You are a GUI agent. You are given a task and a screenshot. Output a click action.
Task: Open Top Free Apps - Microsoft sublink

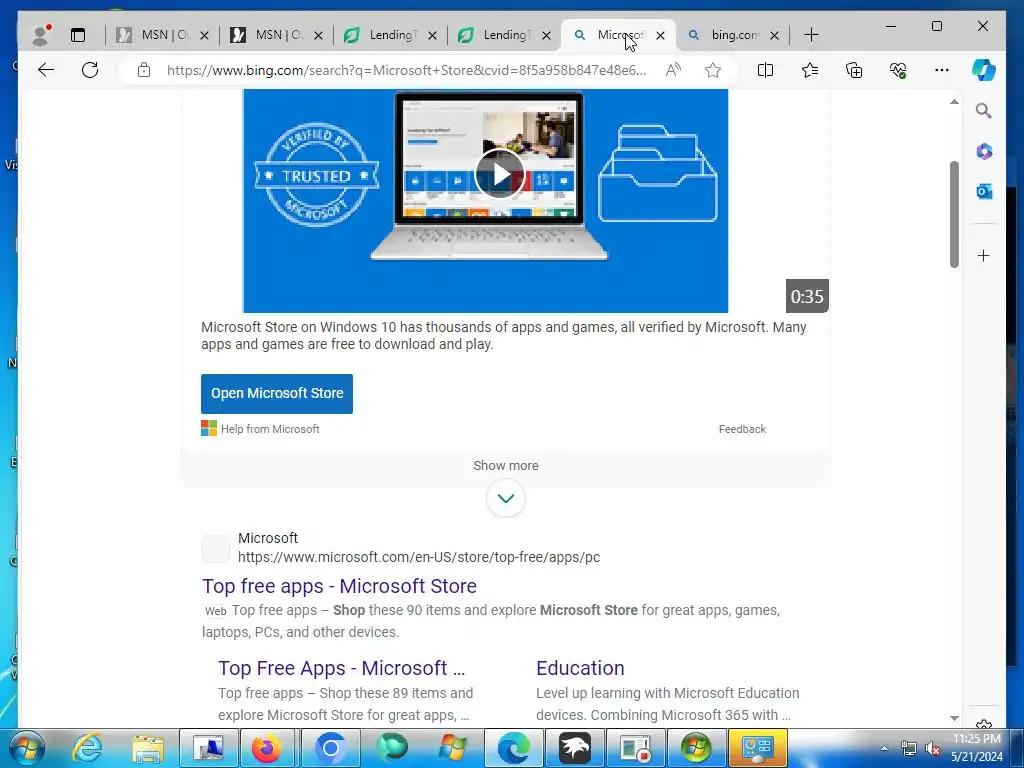pos(342,668)
